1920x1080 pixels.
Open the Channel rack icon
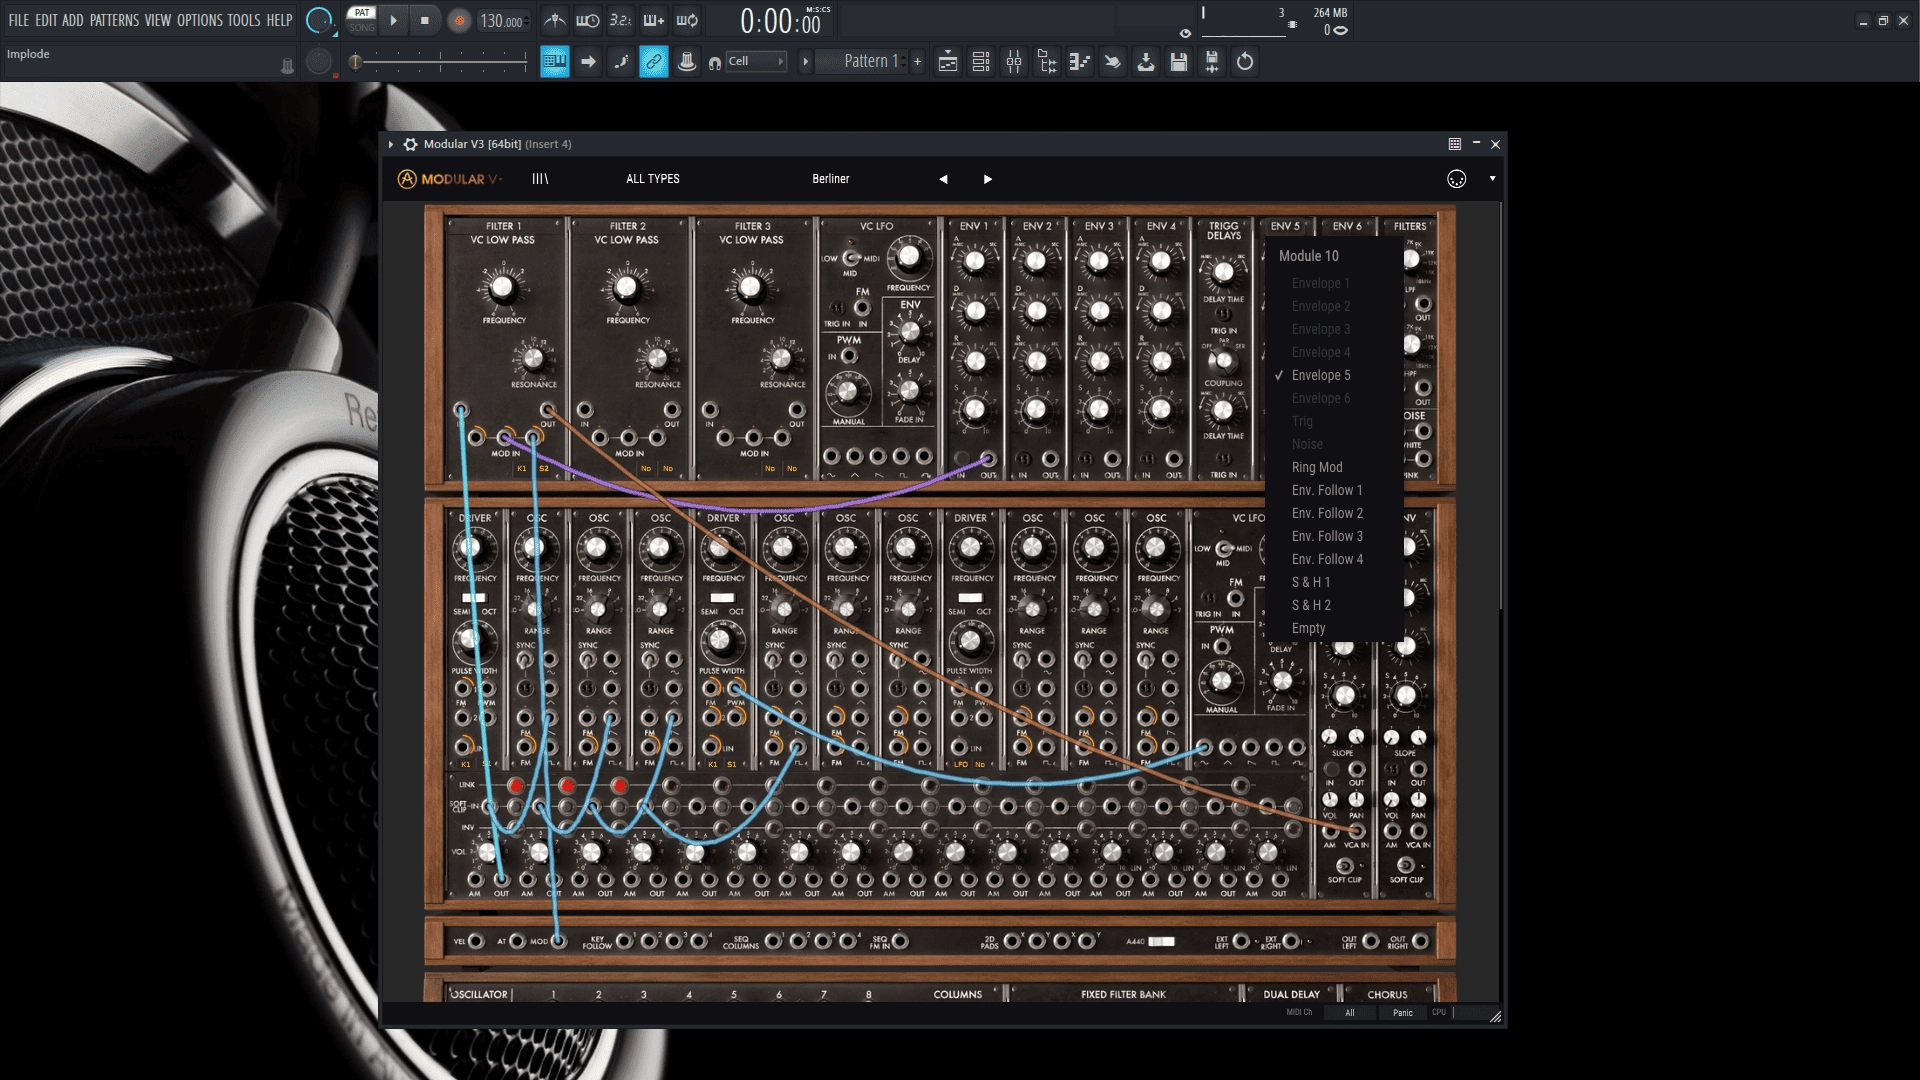pyautogui.click(x=981, y=62)
